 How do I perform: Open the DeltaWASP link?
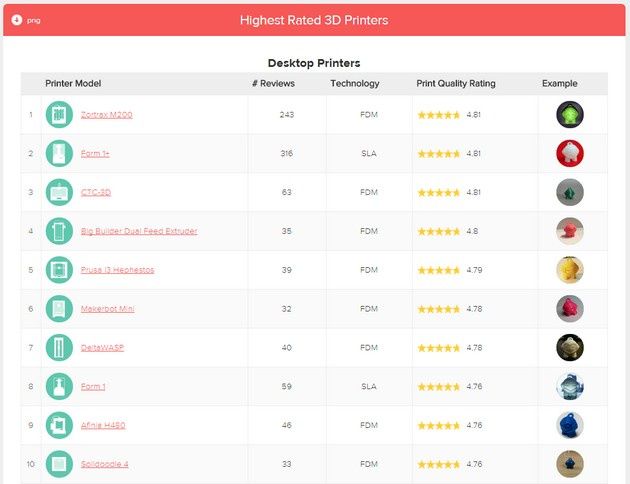(x=102, y=348)
